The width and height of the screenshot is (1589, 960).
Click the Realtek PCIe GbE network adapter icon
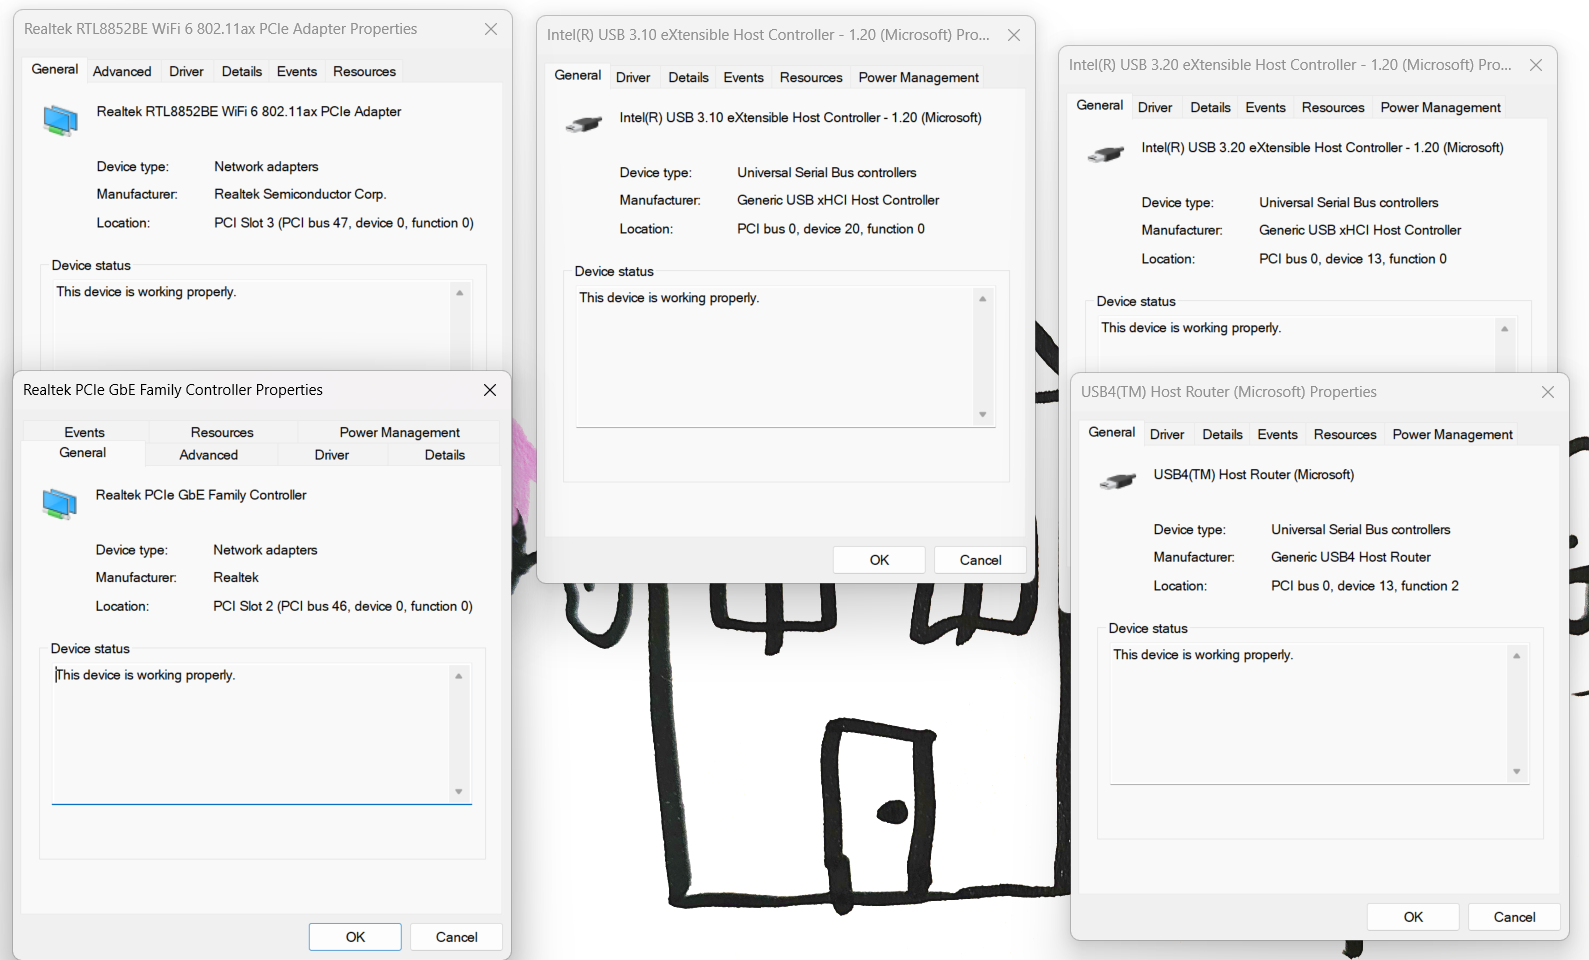coord(59,503)
